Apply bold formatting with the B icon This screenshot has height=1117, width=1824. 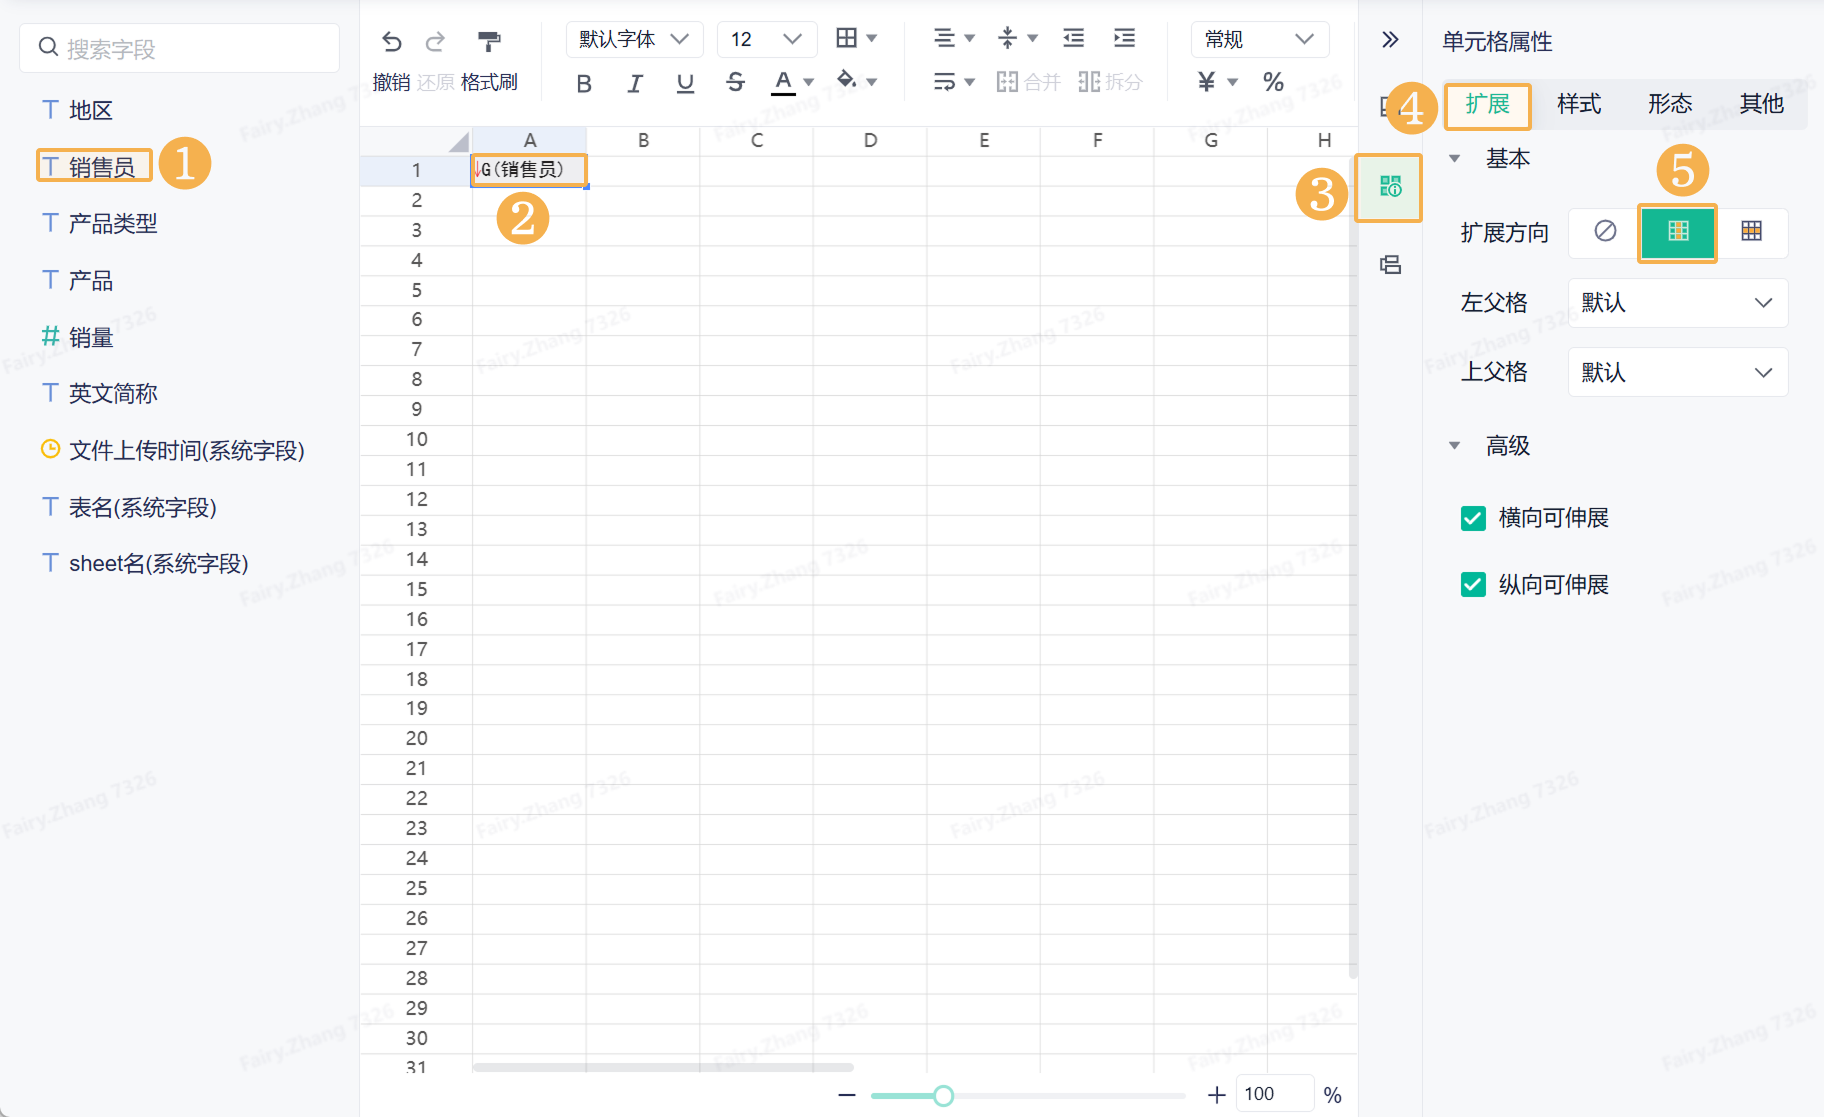(584, 83)
